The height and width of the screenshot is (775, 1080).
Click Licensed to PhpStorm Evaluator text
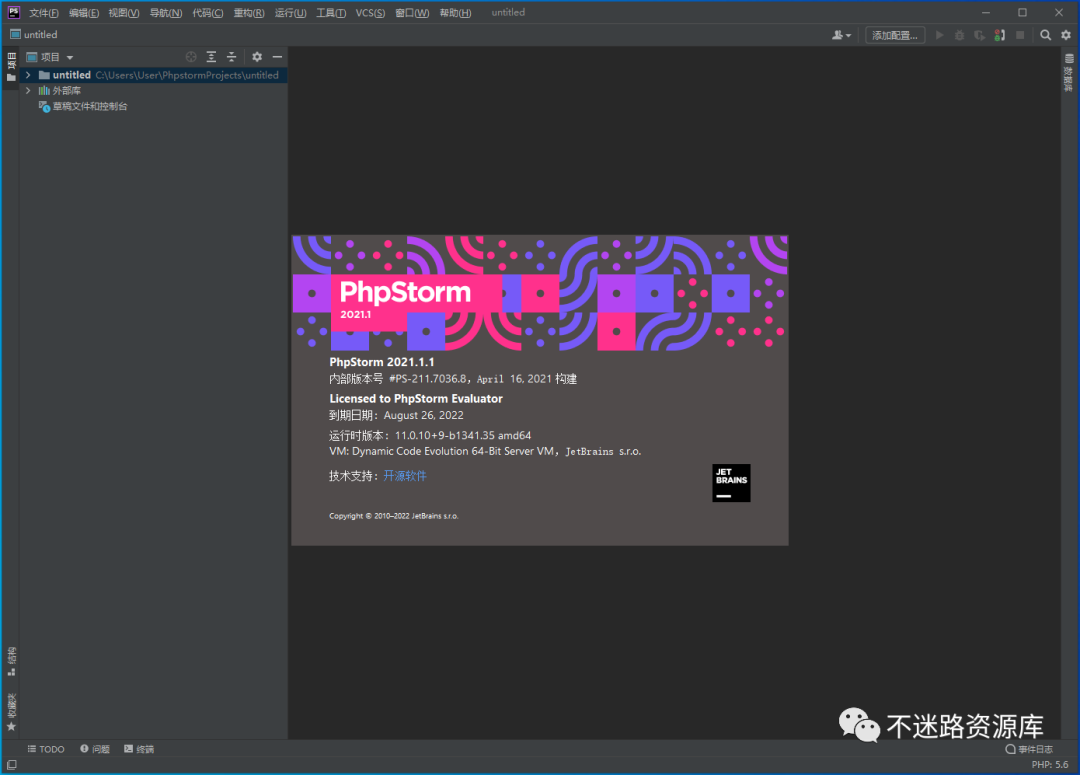[x=416, y=398]
